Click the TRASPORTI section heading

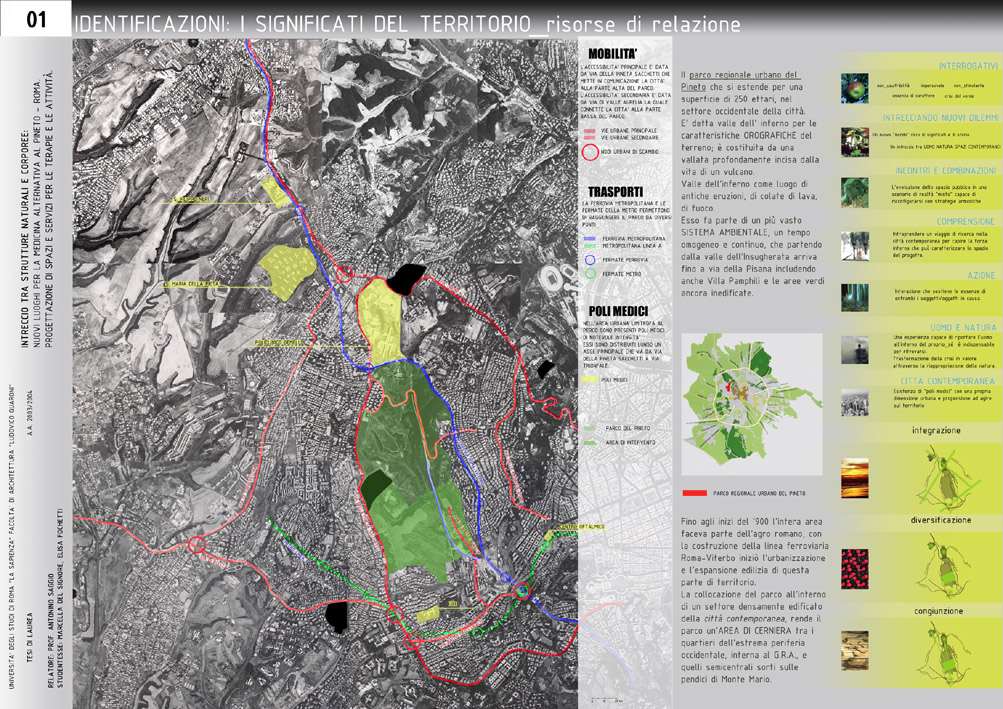(615, 190)
